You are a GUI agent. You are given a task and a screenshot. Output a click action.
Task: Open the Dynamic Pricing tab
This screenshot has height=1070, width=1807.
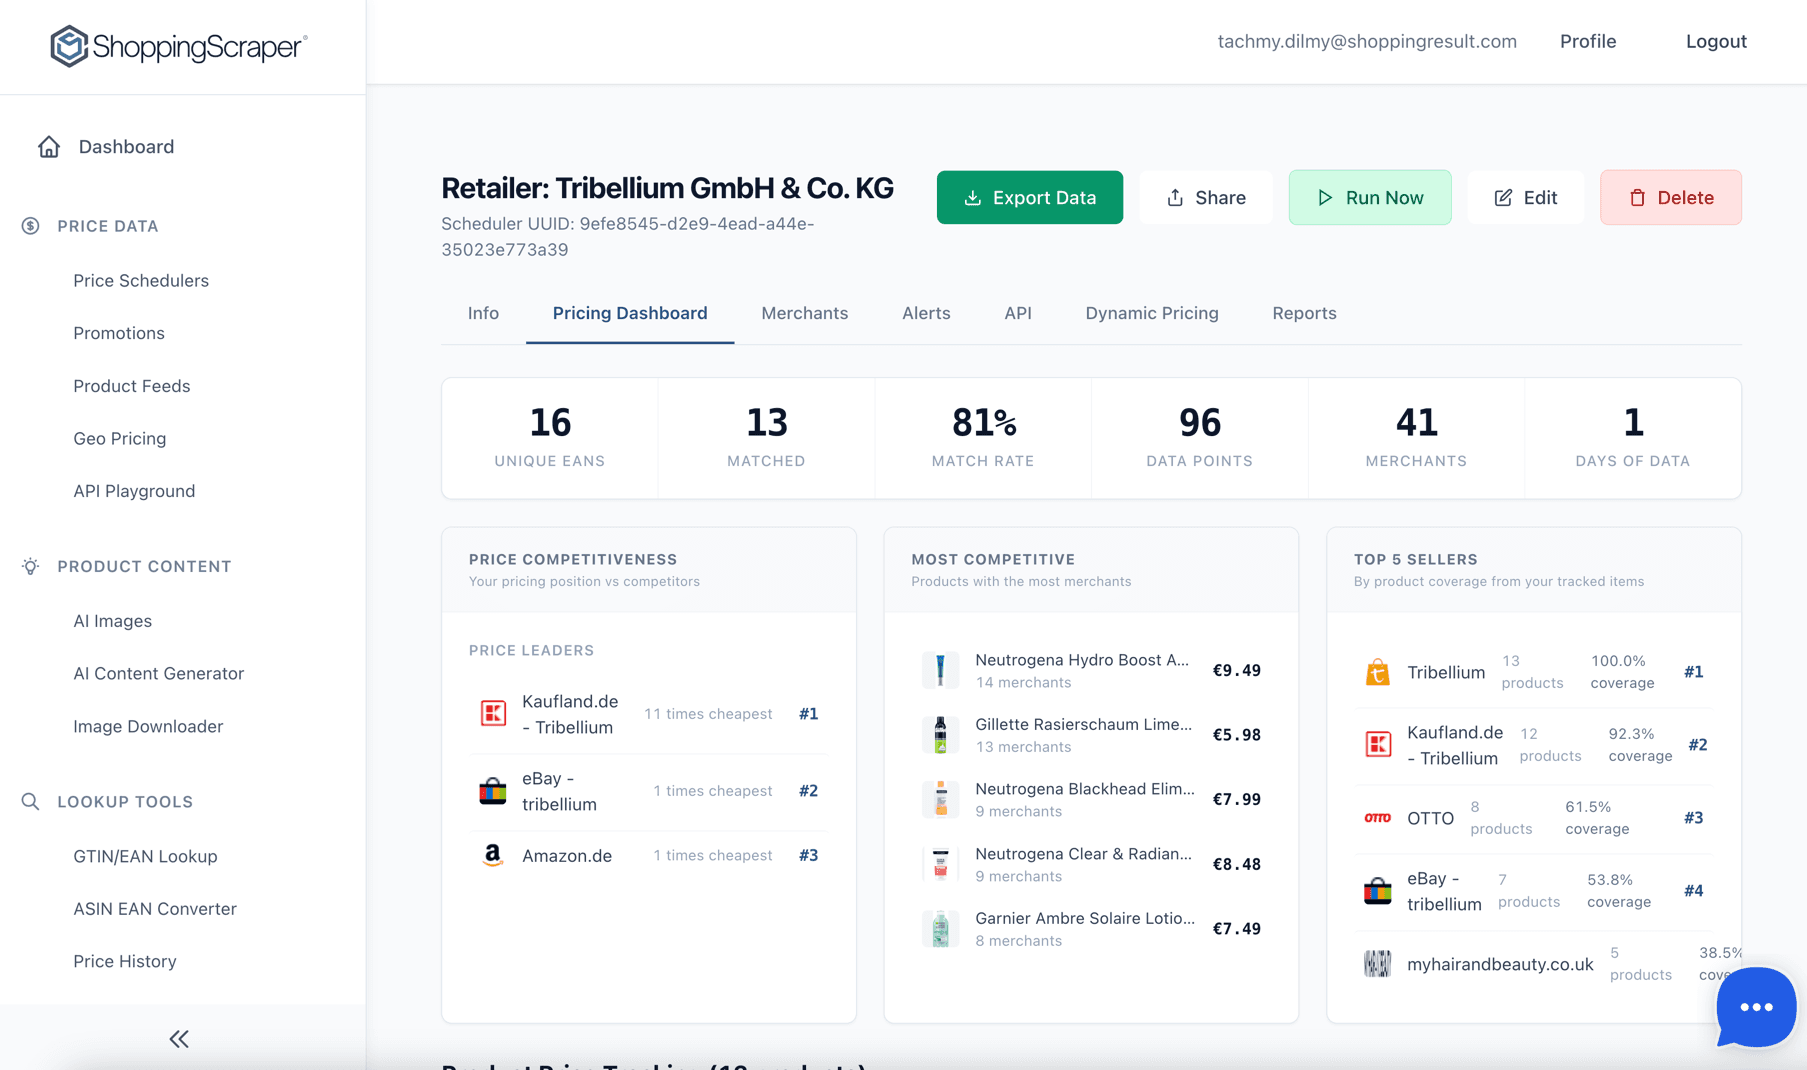tap(1152, 313)
